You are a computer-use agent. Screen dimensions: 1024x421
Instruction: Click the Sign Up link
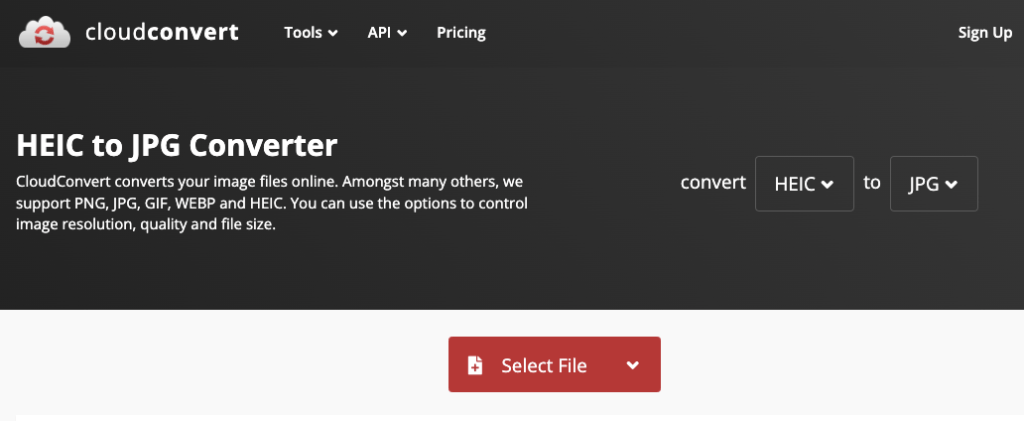pos(985,33)
